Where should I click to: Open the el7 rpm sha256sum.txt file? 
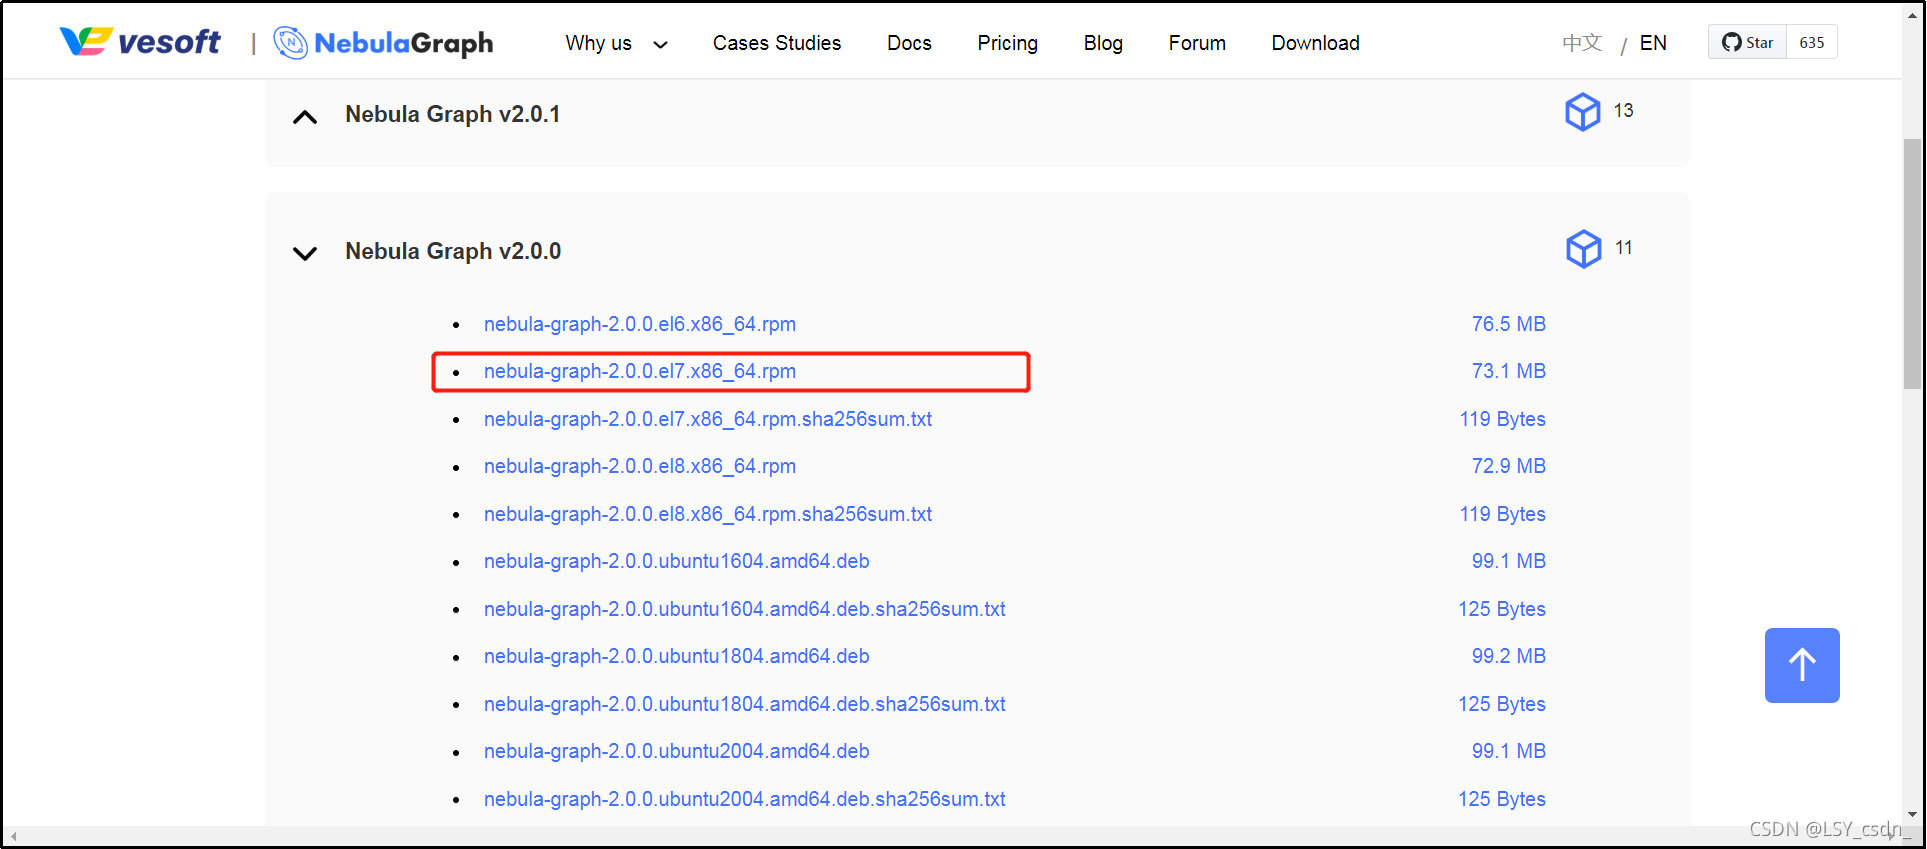(708, 419)
